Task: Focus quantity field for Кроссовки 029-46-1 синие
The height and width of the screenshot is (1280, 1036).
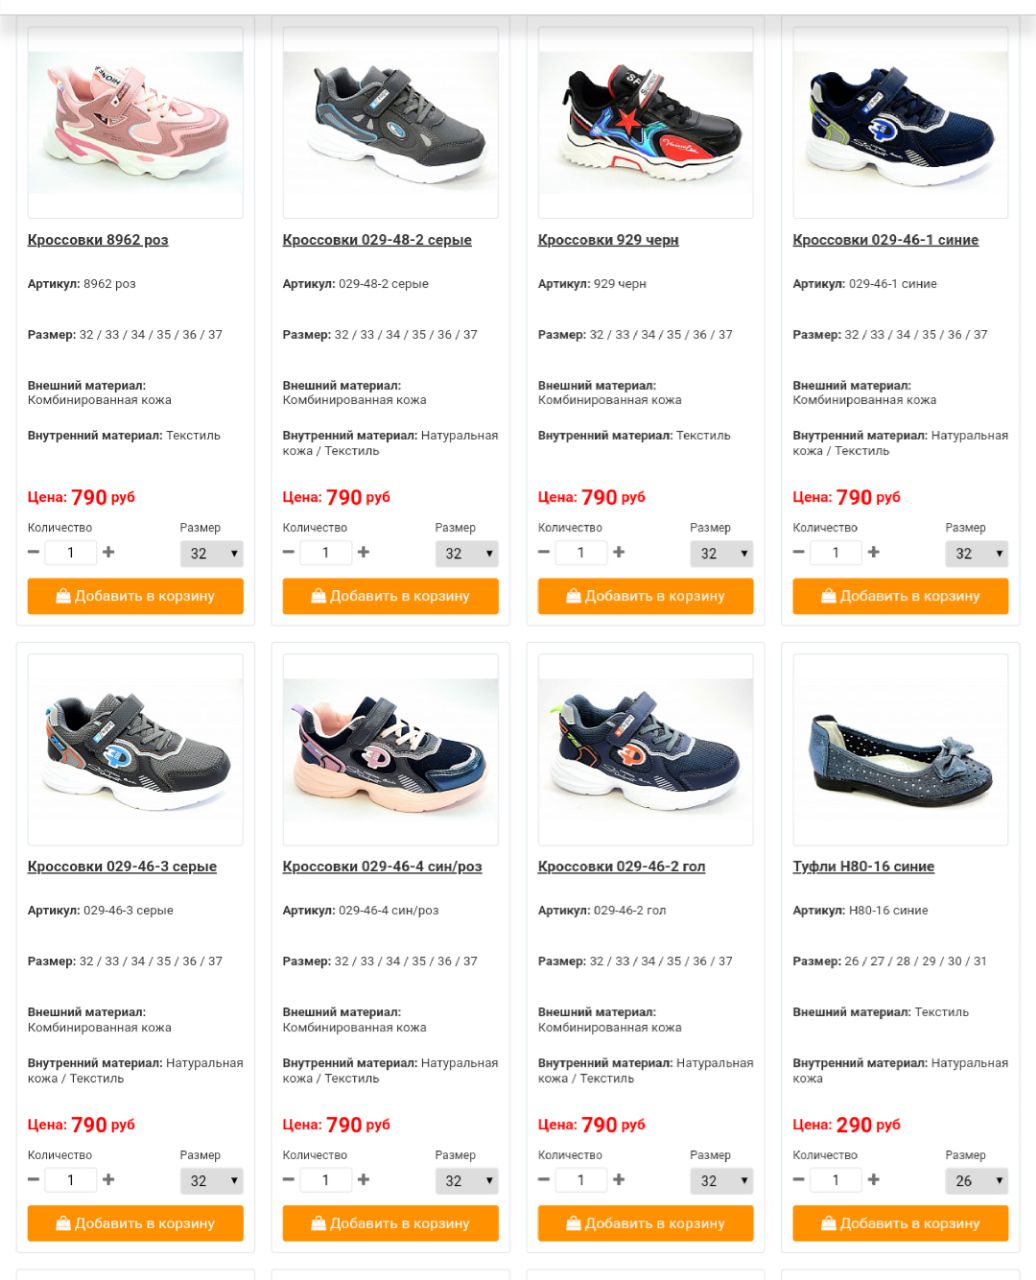Action: point(836,552)
